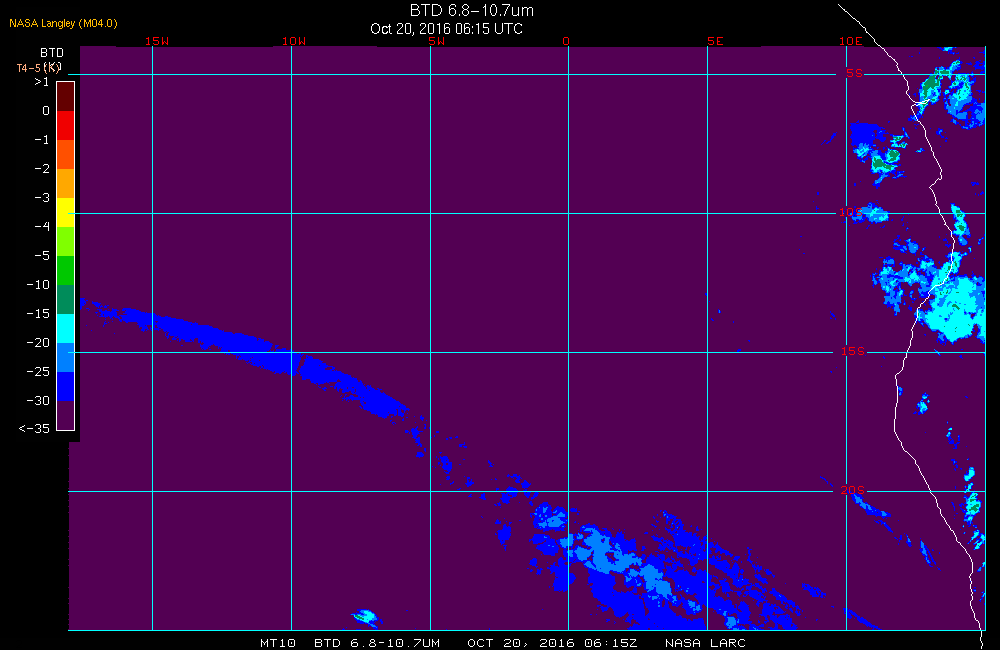Click the dark maroon >1 legend swatch

pyautogui.click(x=66, y=96)
